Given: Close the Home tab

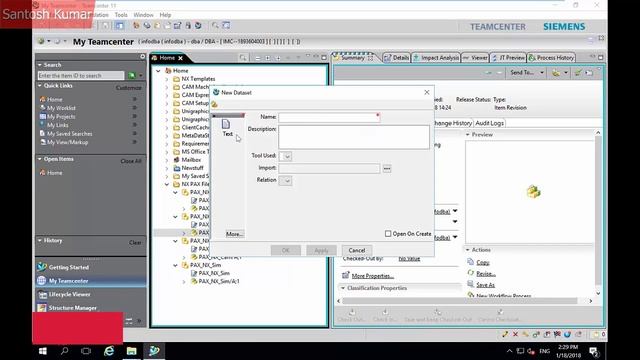Looking at the screenshot, I should tap(180, 58).
